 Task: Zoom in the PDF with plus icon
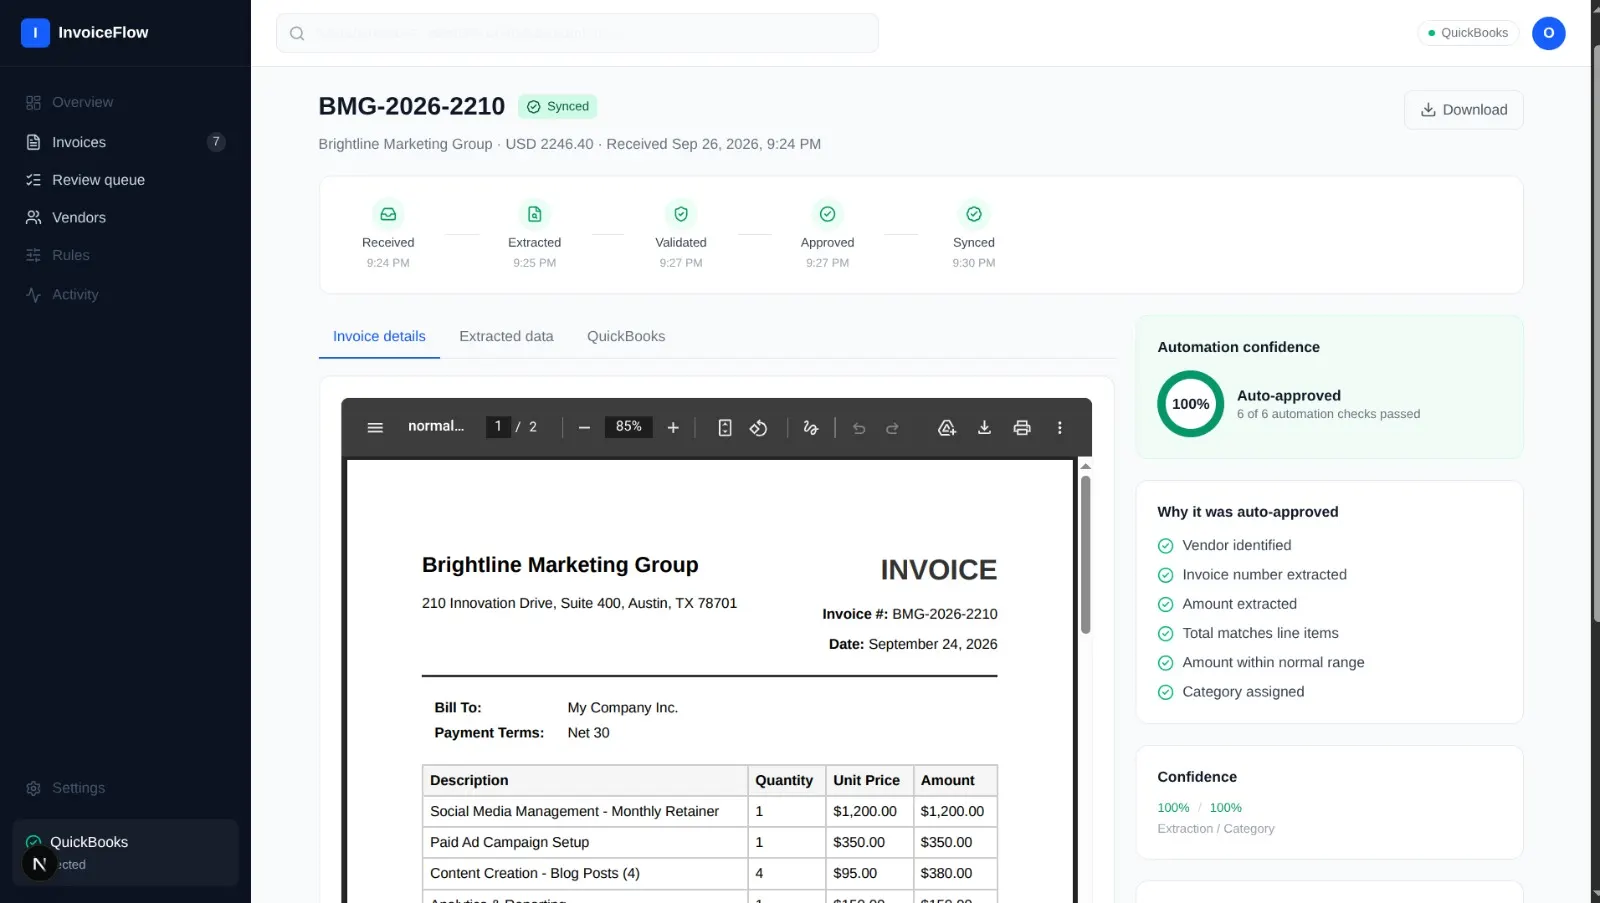pyautogui.click(x=673, y=428)
